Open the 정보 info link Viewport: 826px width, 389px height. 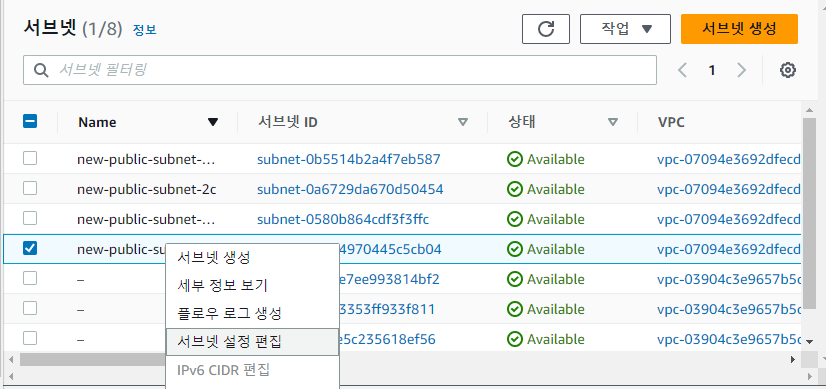pos(144,30)
